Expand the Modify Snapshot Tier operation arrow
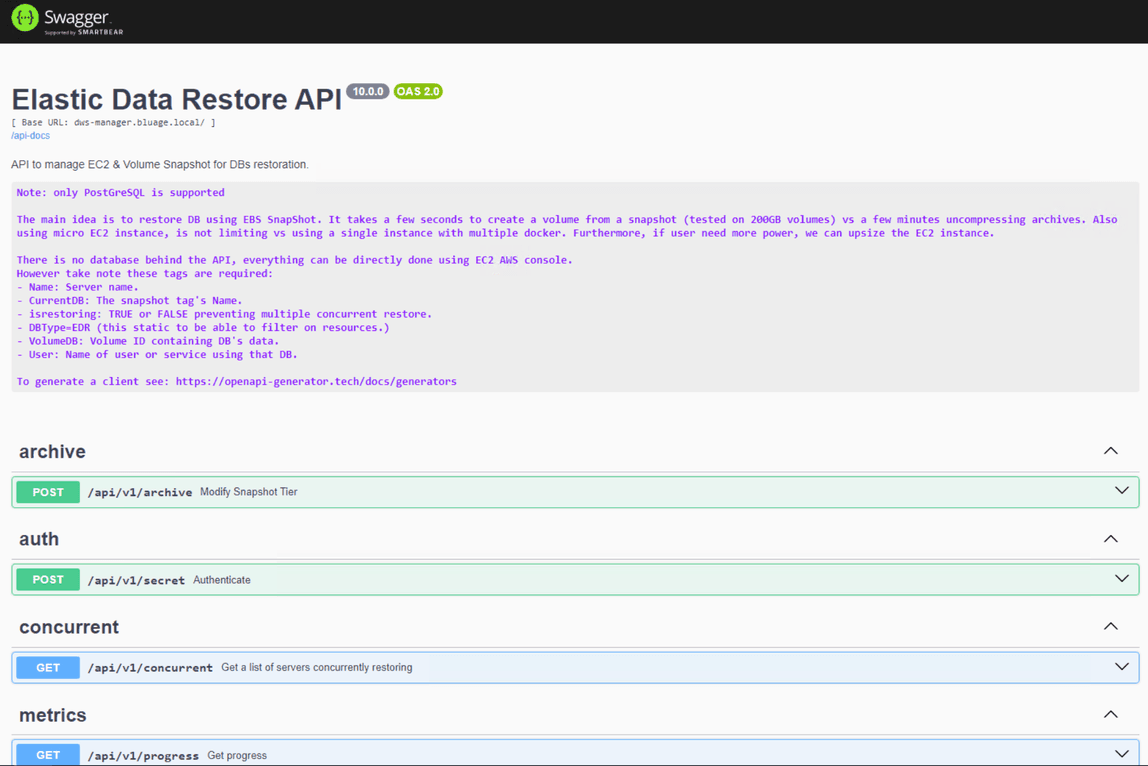 [1121, 491]
